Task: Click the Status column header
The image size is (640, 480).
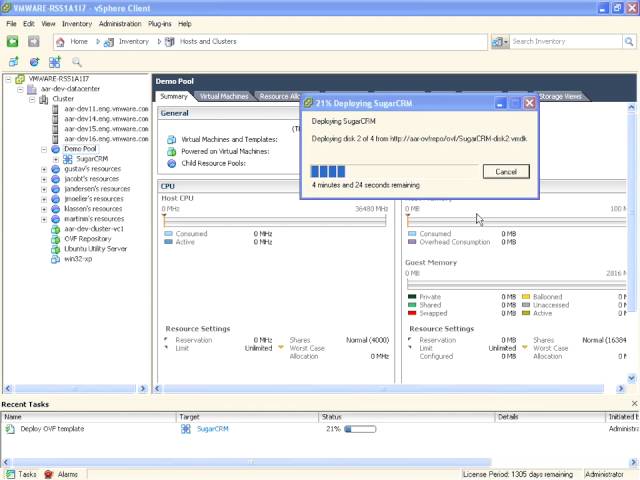Action: 407,417
